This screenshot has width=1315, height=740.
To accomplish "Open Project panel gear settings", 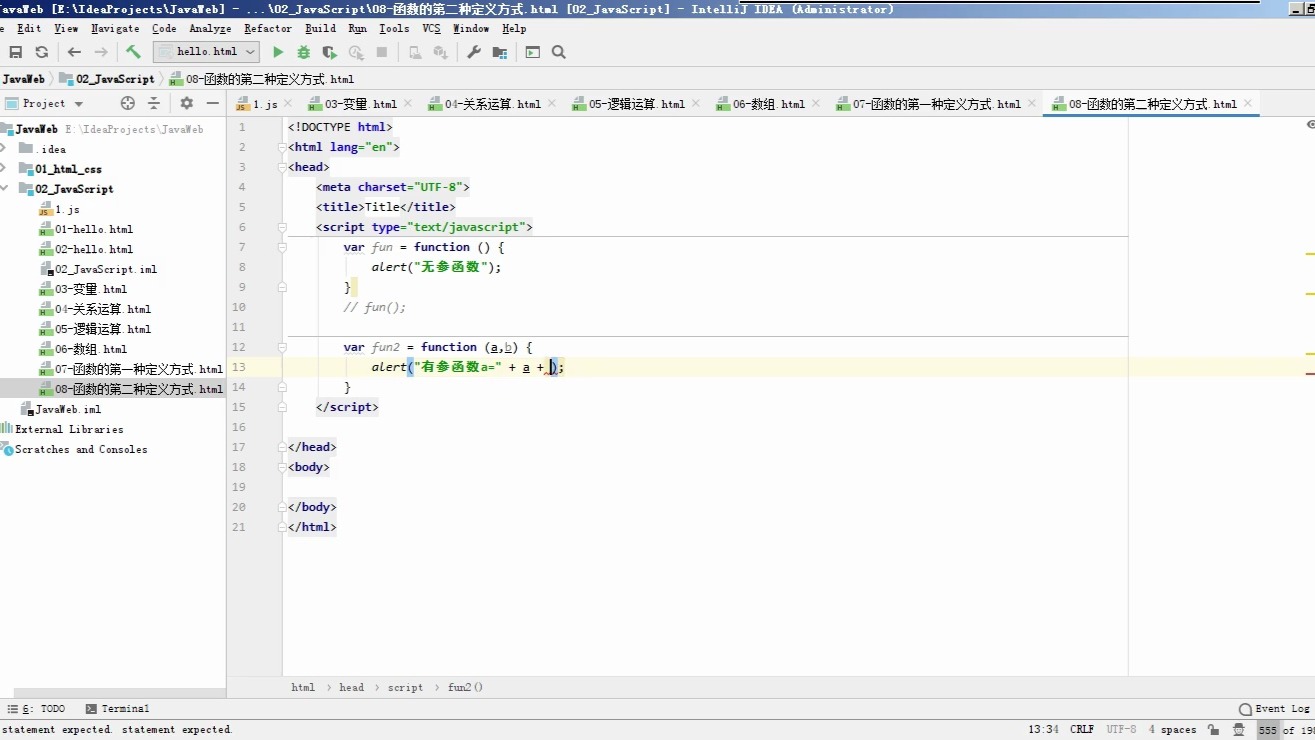I will [x=186, y=103].
